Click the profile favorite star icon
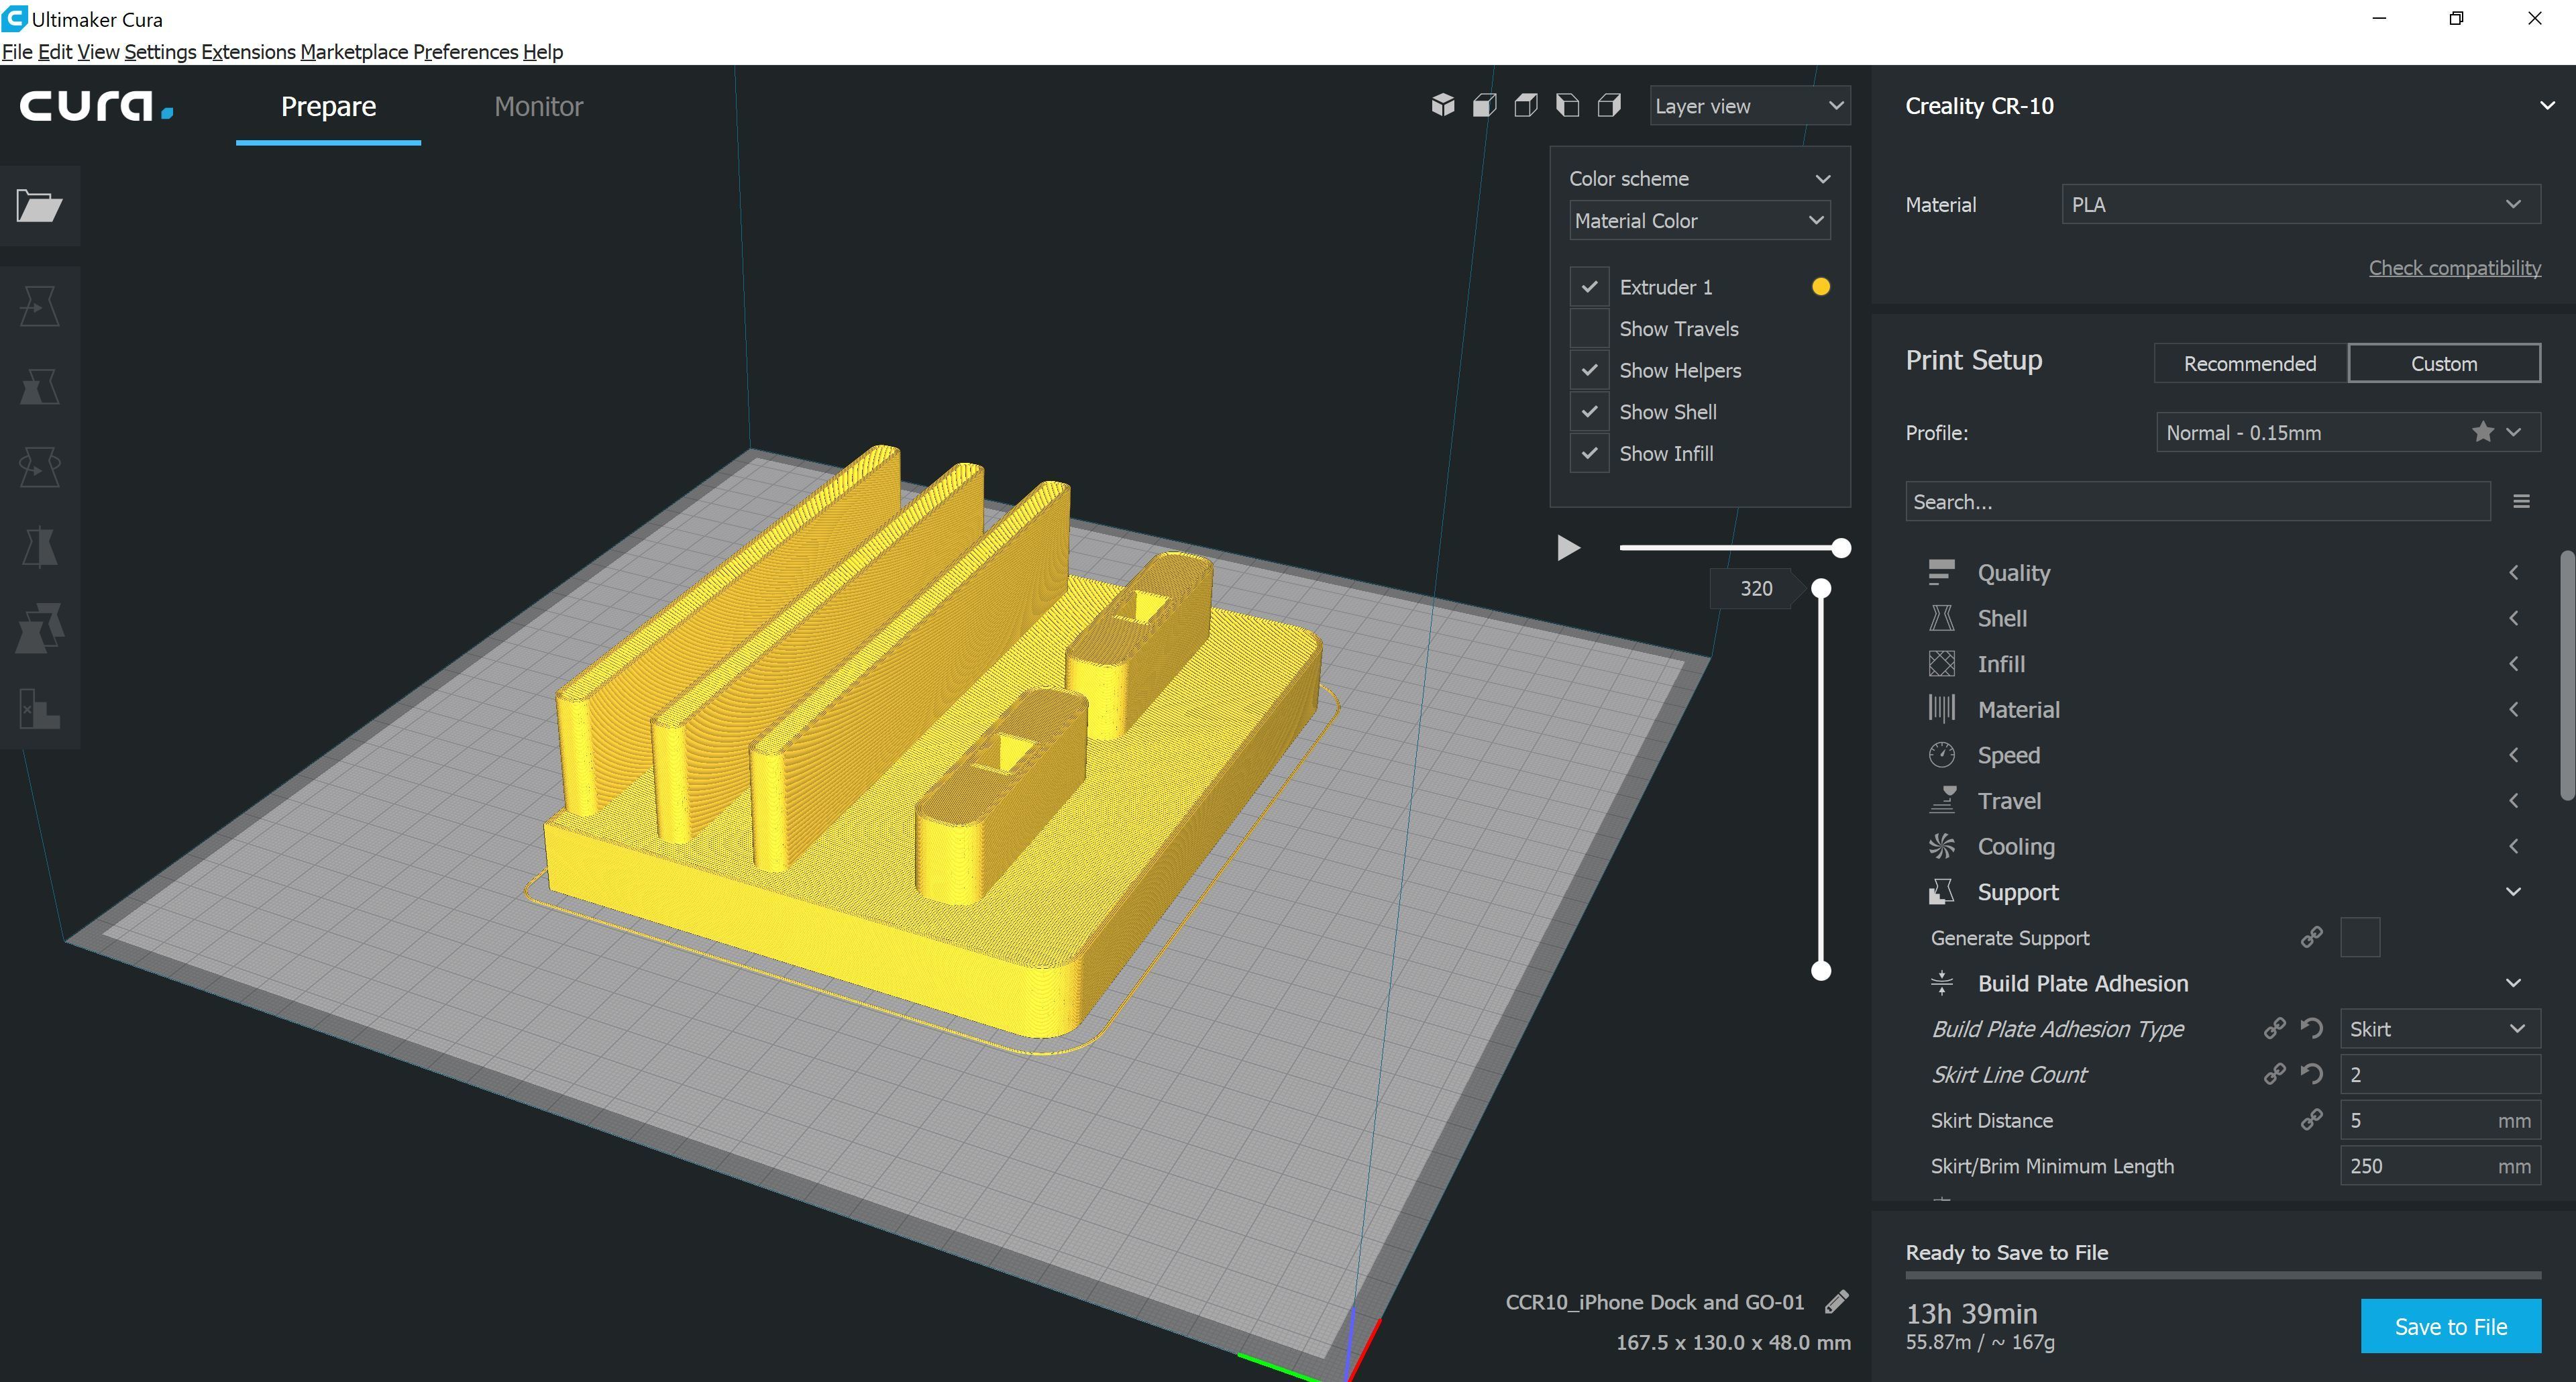2576x1382 pixels. pyautogui.click(x=2482, y=432)
